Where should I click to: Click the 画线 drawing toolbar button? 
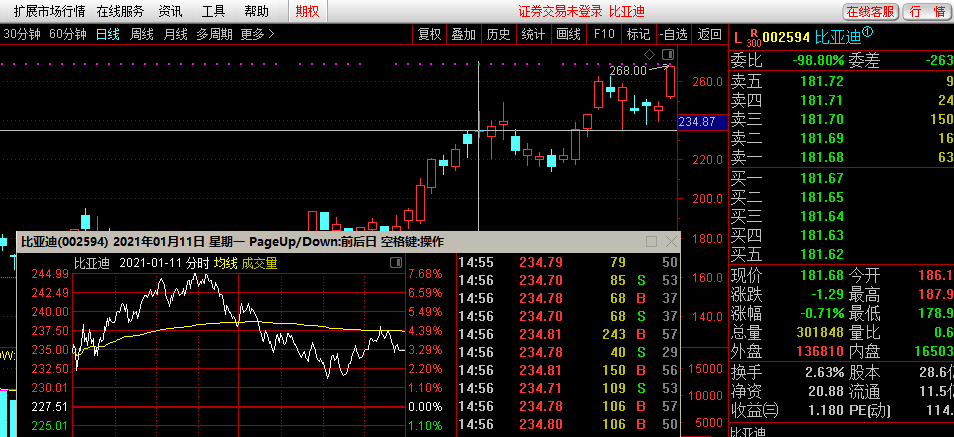point(568,34)
